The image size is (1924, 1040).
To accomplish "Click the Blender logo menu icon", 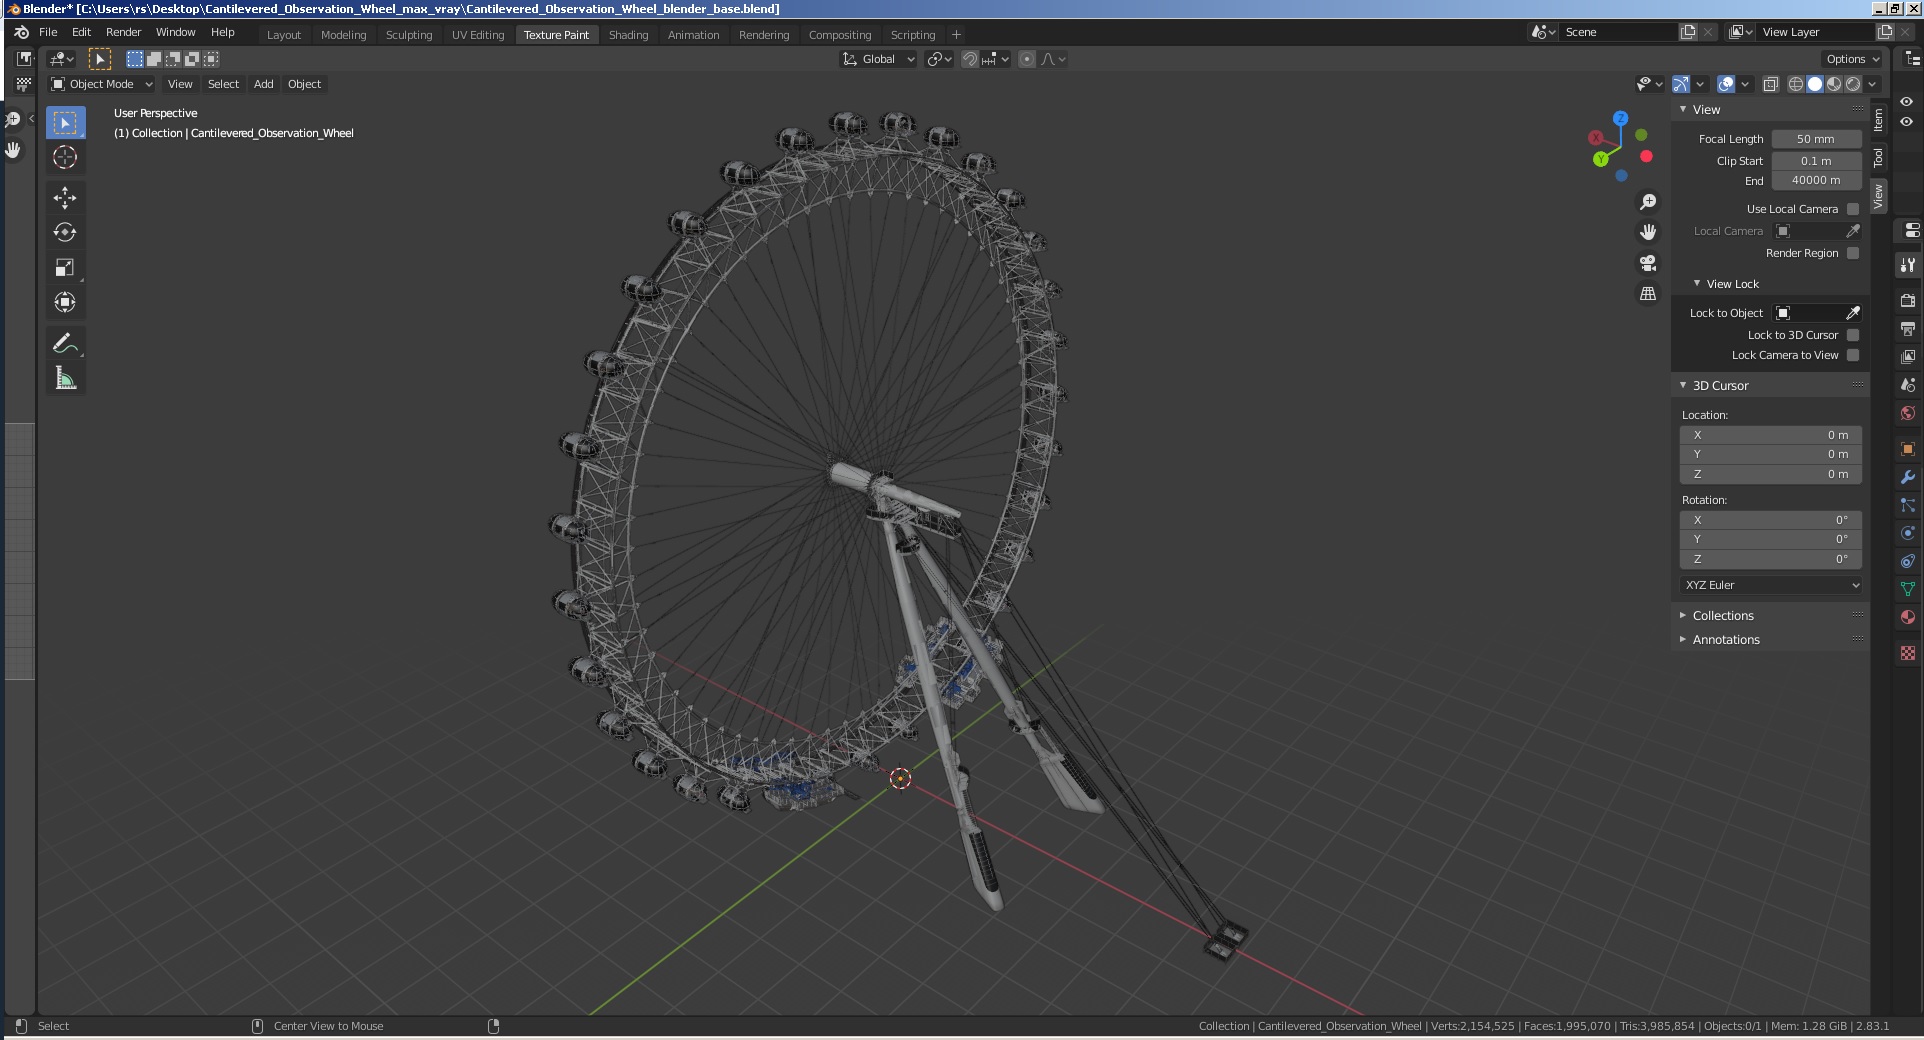I will [x=21, y=32].
